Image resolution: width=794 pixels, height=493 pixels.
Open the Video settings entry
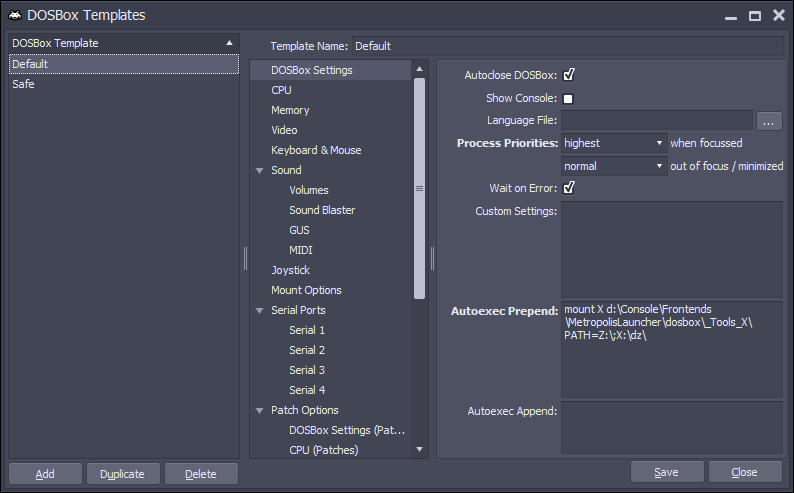pyautogui.click(x=284, y=130)
